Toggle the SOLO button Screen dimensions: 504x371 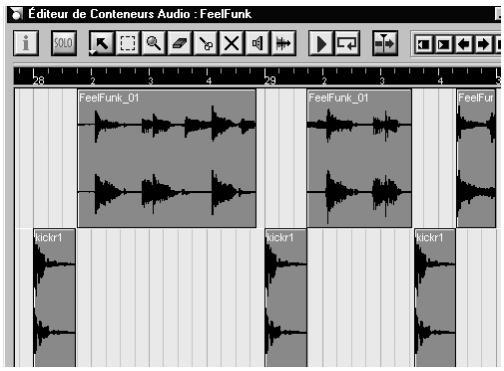point(64,43)
